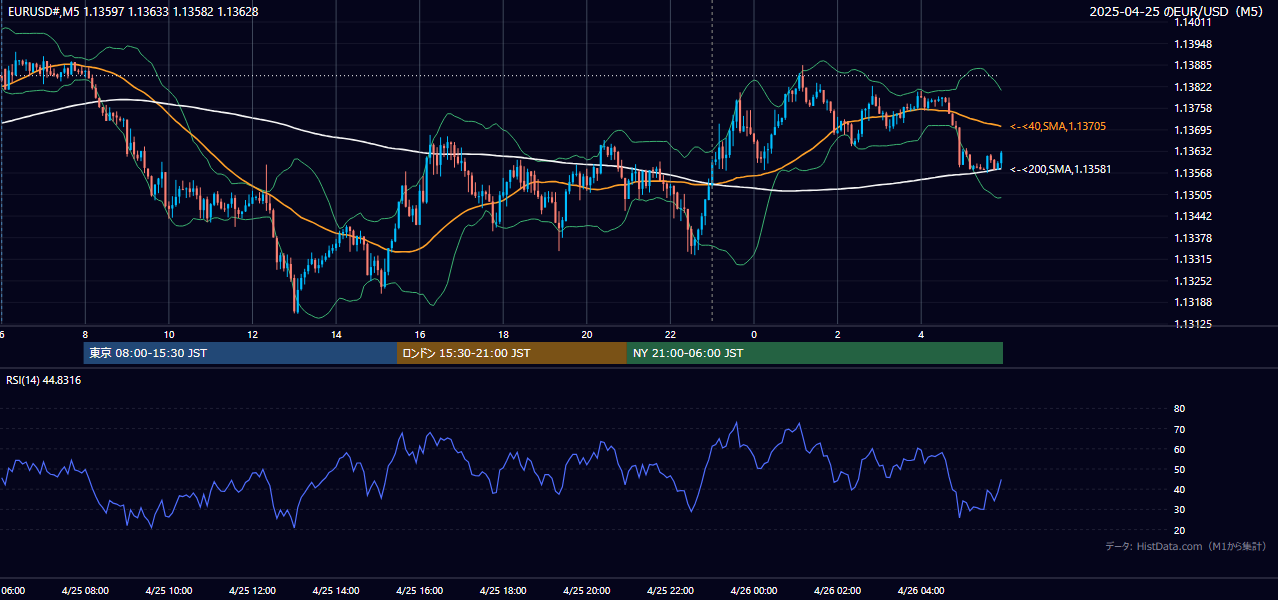The width and height of the screenshot is (1278, 600).
Task: Click price axis value 1.13632
Action: pos(1194,151)
